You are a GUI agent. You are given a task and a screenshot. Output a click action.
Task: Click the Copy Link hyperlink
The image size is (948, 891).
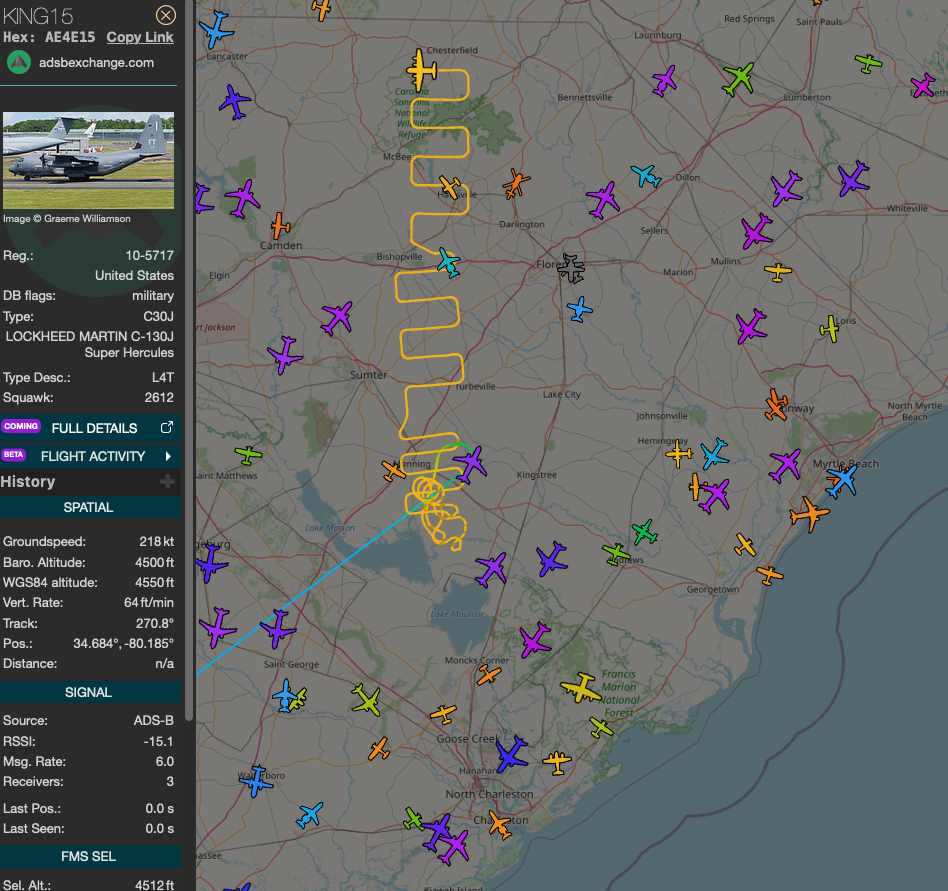click(x=140, y=37)
